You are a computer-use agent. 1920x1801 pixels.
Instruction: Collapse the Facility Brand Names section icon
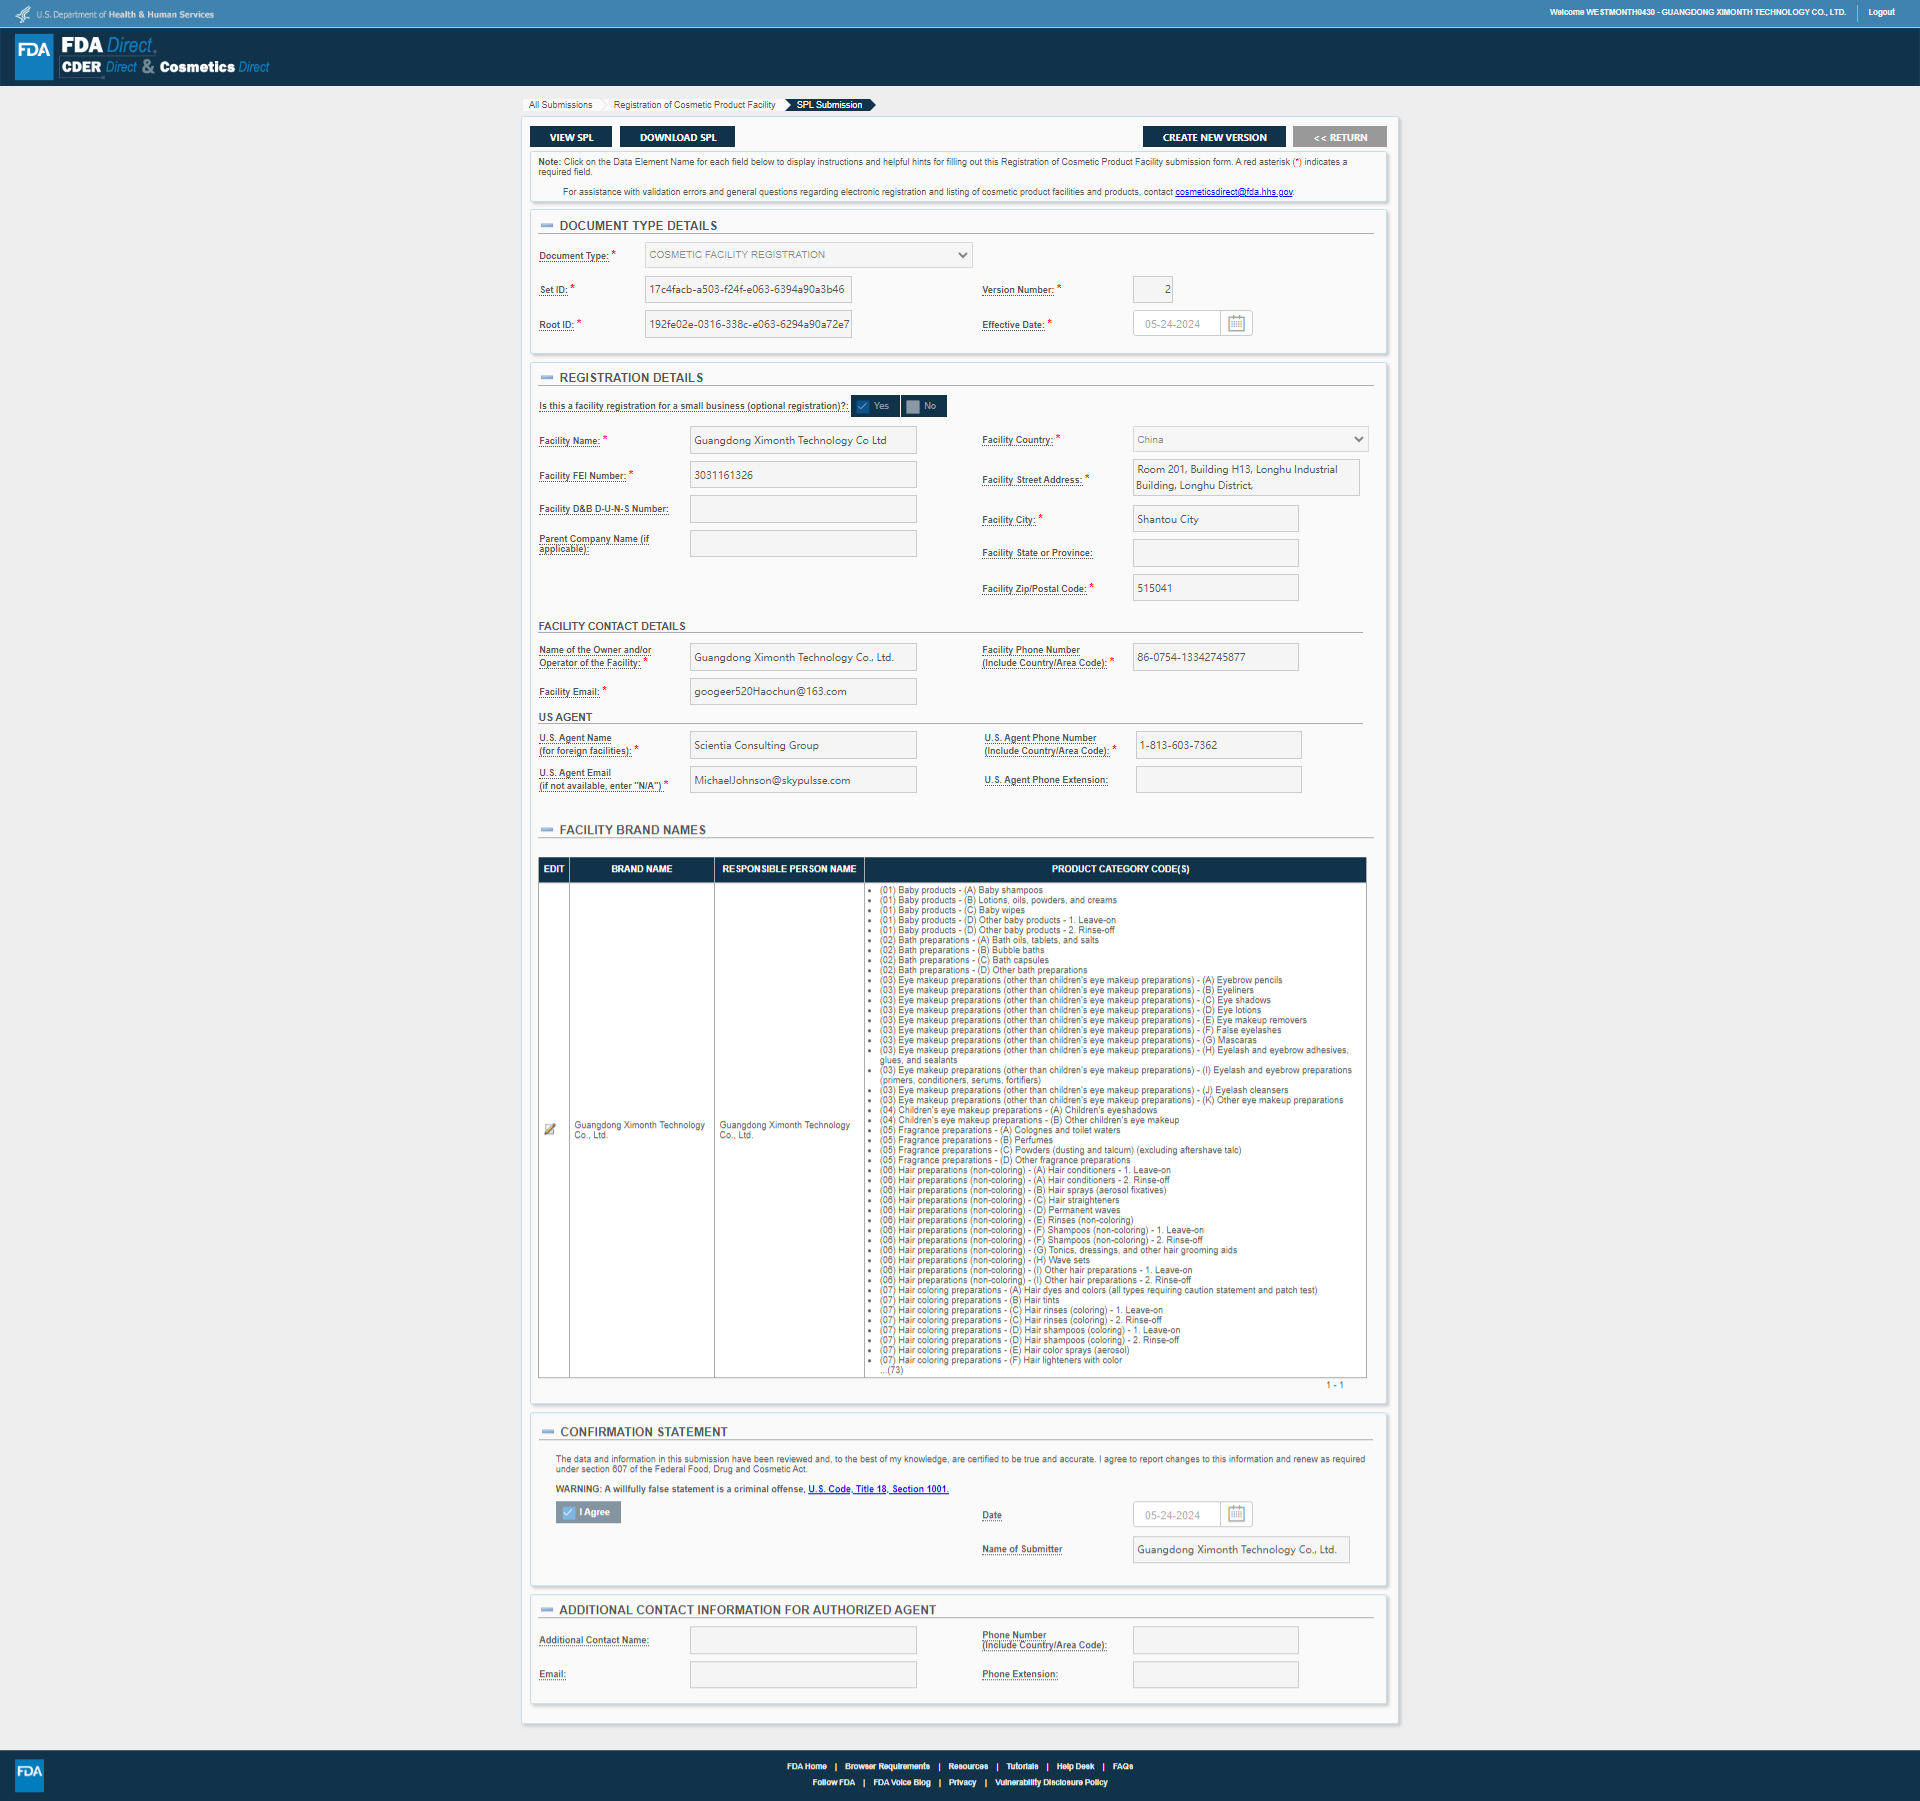click(547, 830)
